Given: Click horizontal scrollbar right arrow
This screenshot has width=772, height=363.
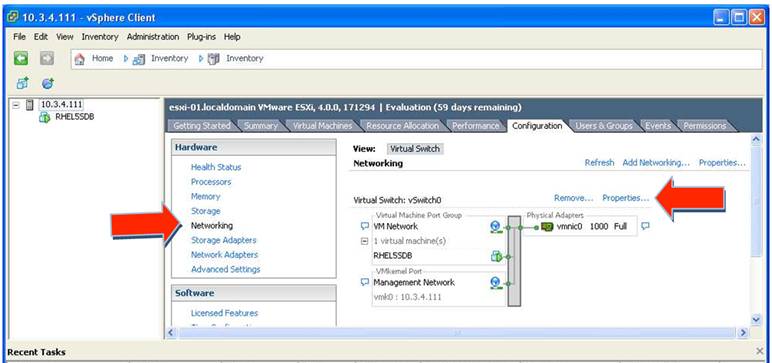Looking at the screenshot, I should click(743, 332).
